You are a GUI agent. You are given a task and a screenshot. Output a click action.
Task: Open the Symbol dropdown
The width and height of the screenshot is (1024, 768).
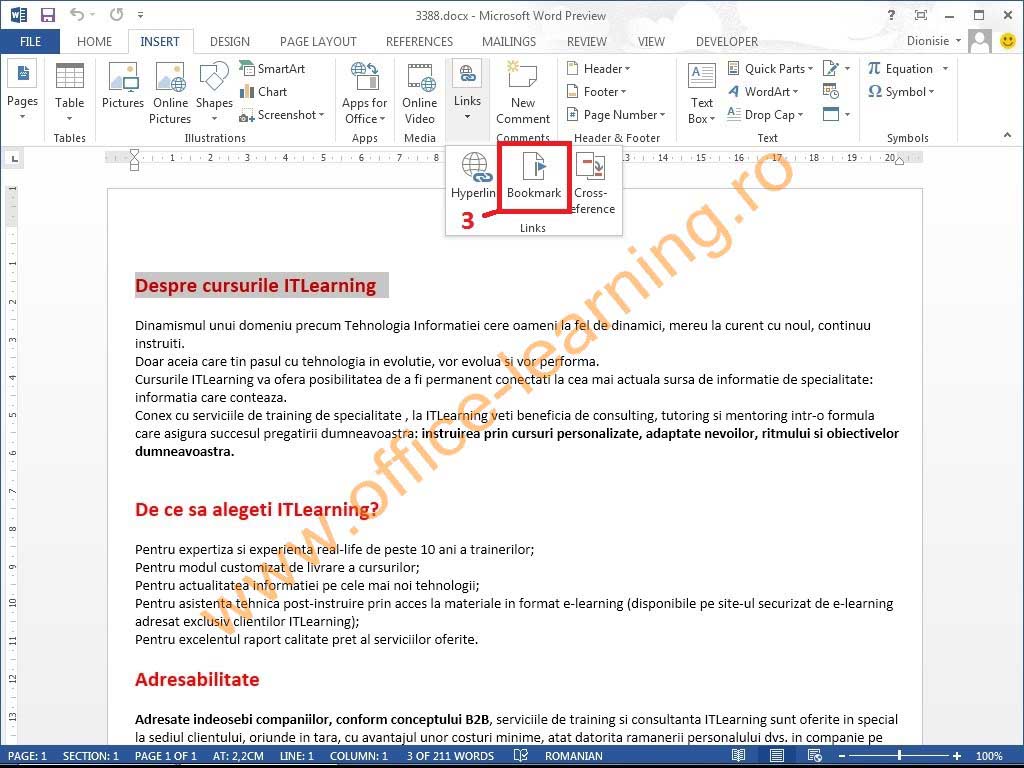[901, 91]
